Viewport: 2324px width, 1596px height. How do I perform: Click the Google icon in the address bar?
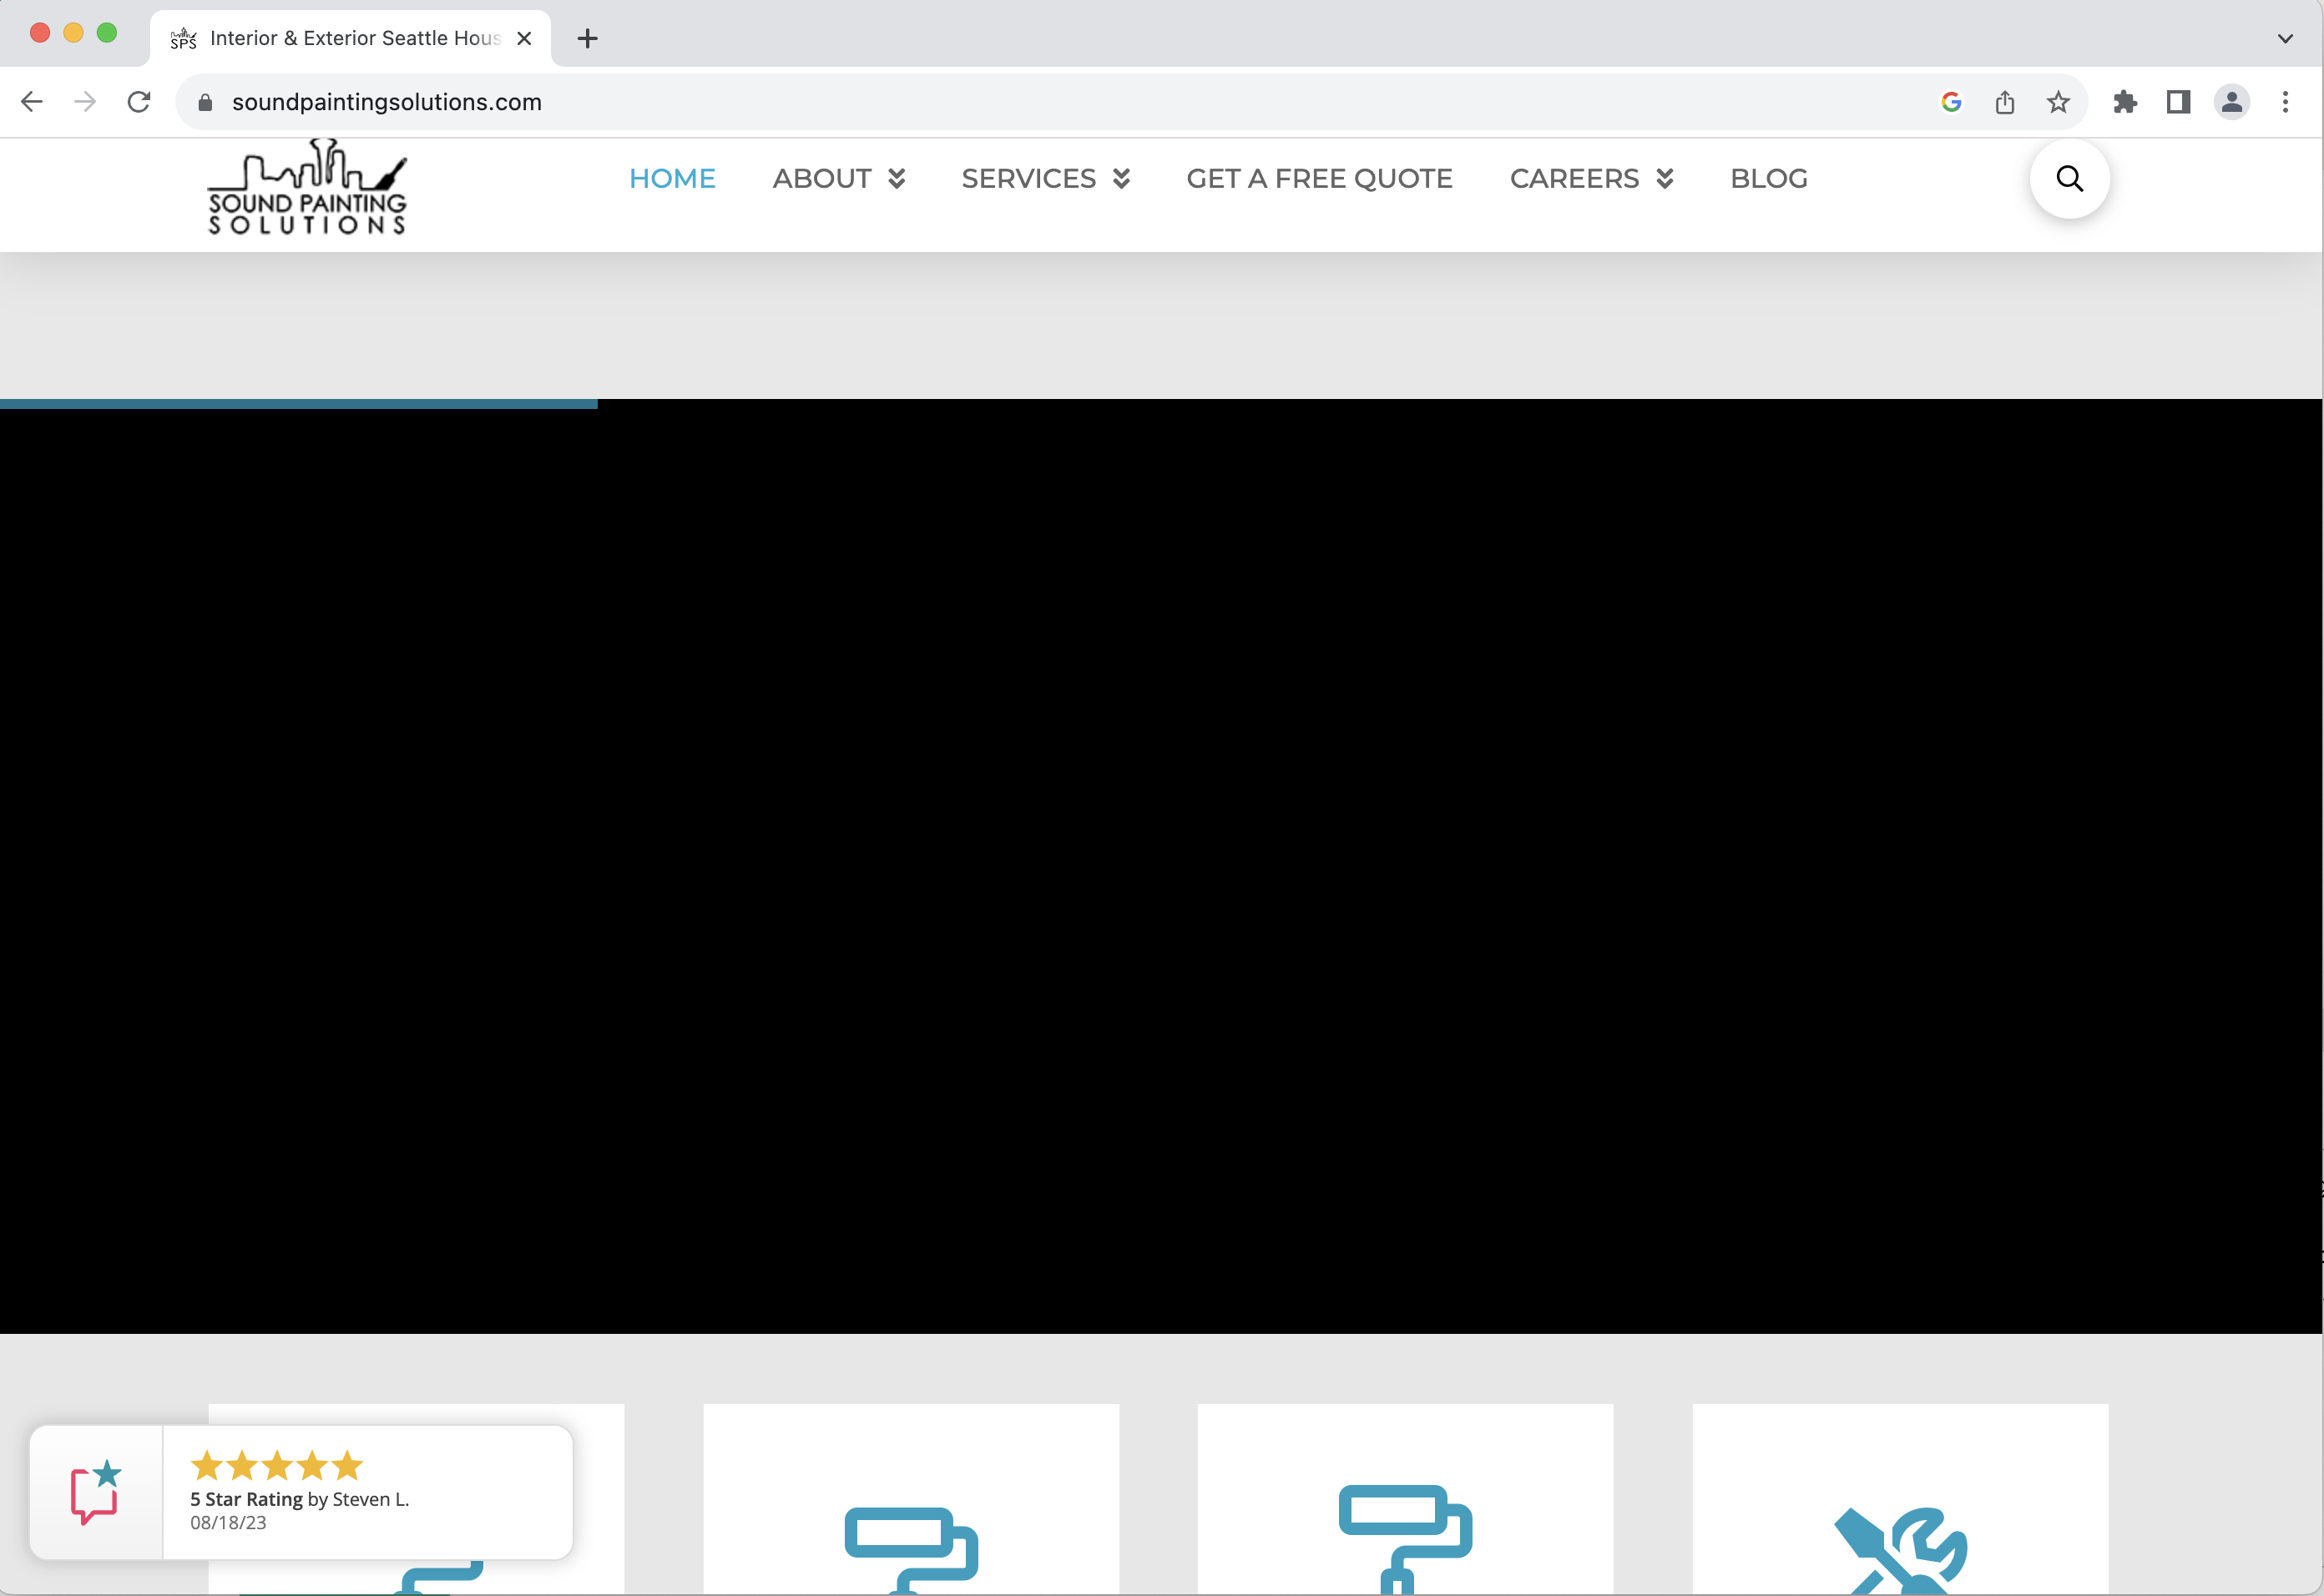click(x=1951, y=102)
